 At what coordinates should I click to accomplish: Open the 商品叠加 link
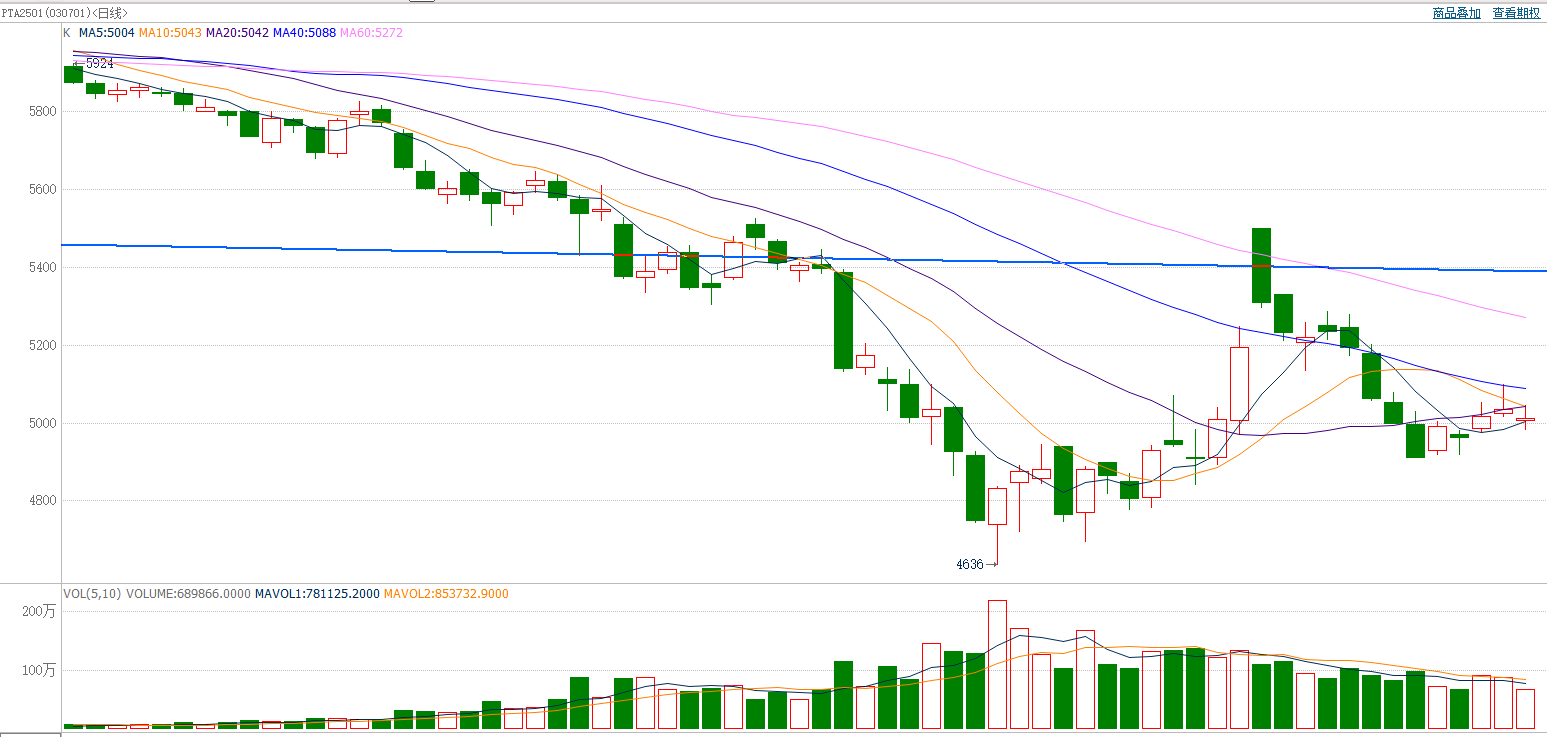1456,13
